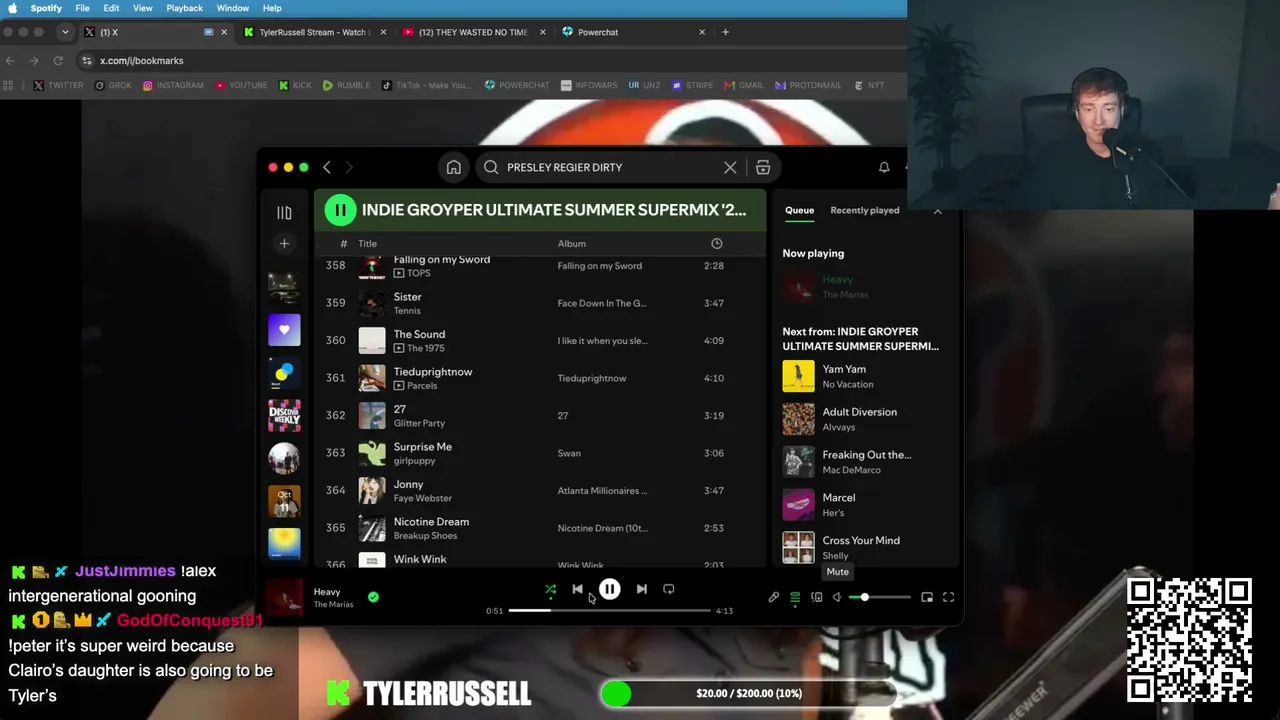Select Adult Diversion in the queue
The image size is (1280, 720).
pos(866,419)
